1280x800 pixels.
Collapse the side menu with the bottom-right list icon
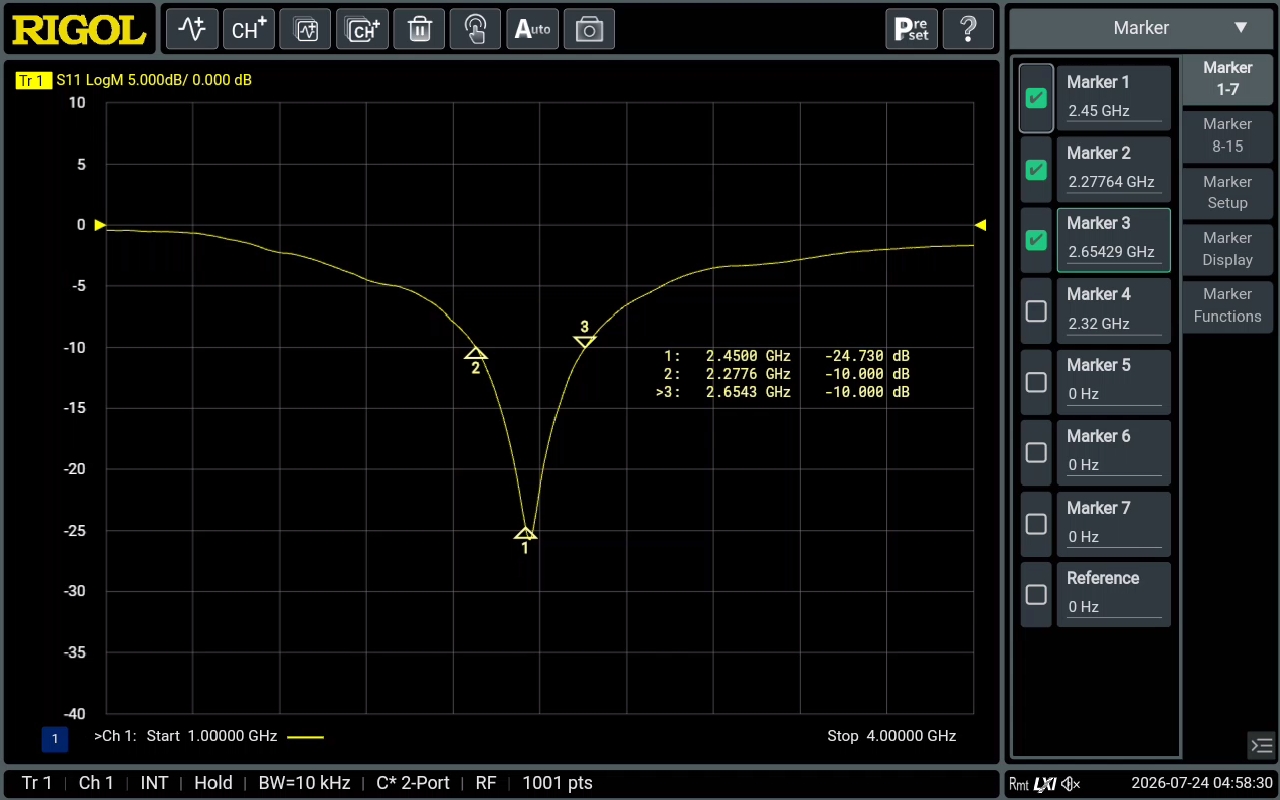tap(1261, 745)
